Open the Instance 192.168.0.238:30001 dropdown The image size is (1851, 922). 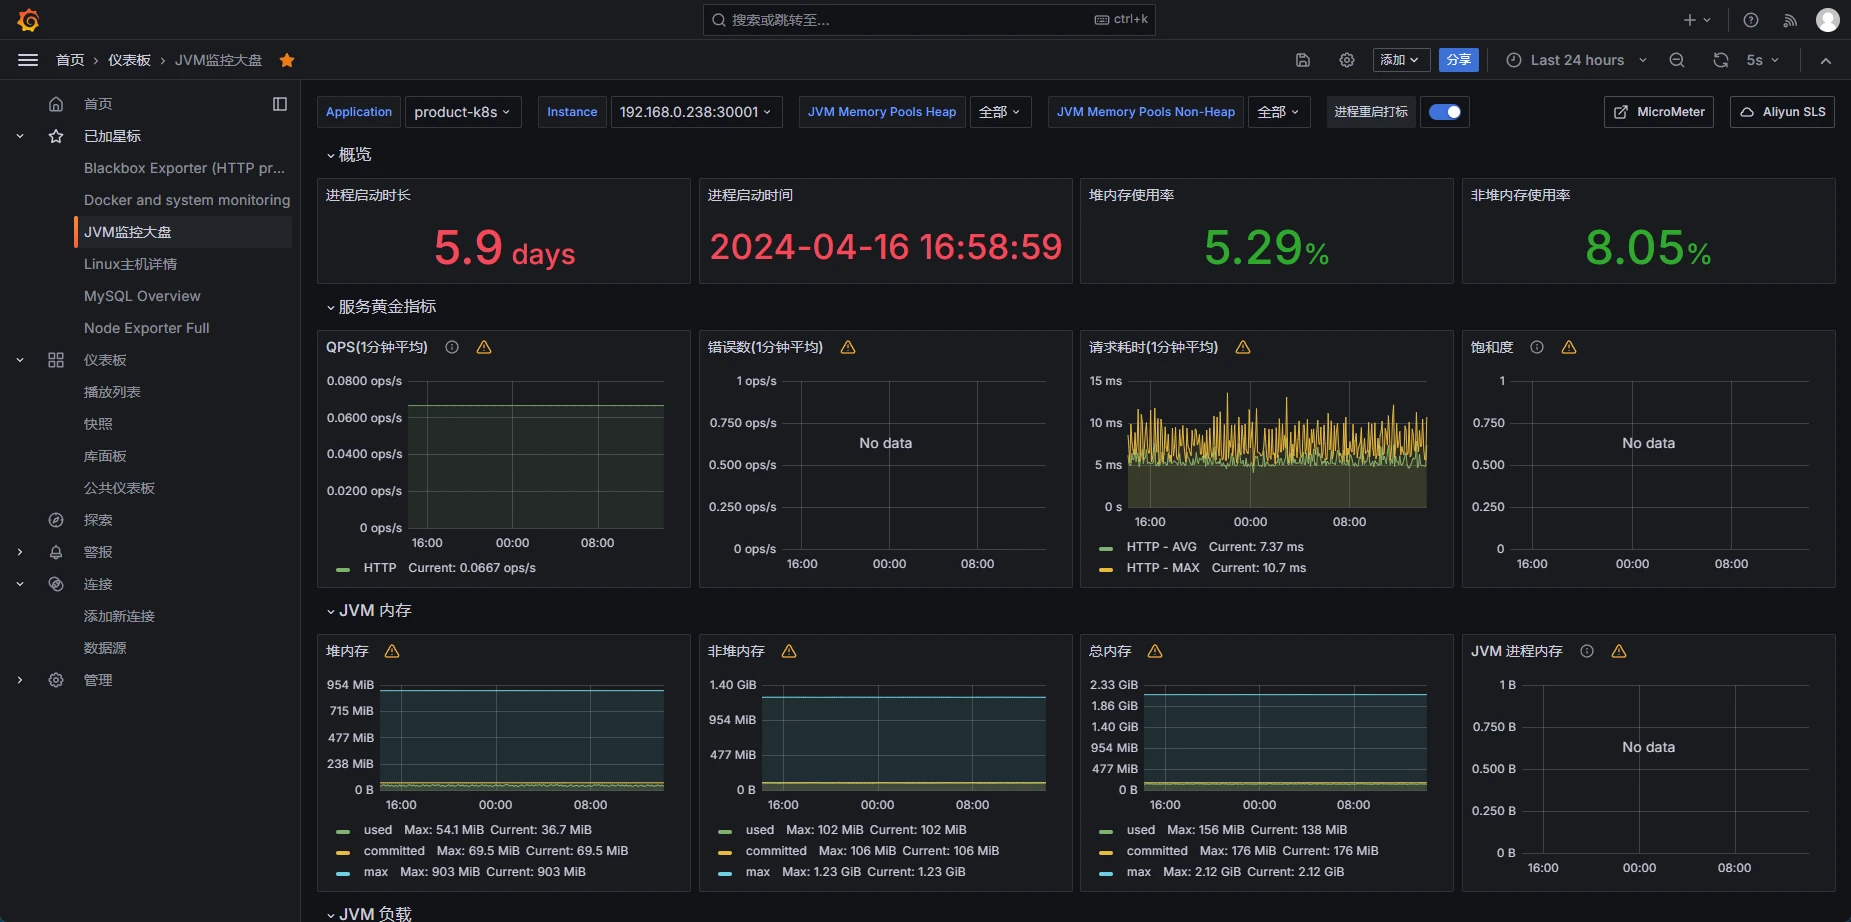click(696, 112)
